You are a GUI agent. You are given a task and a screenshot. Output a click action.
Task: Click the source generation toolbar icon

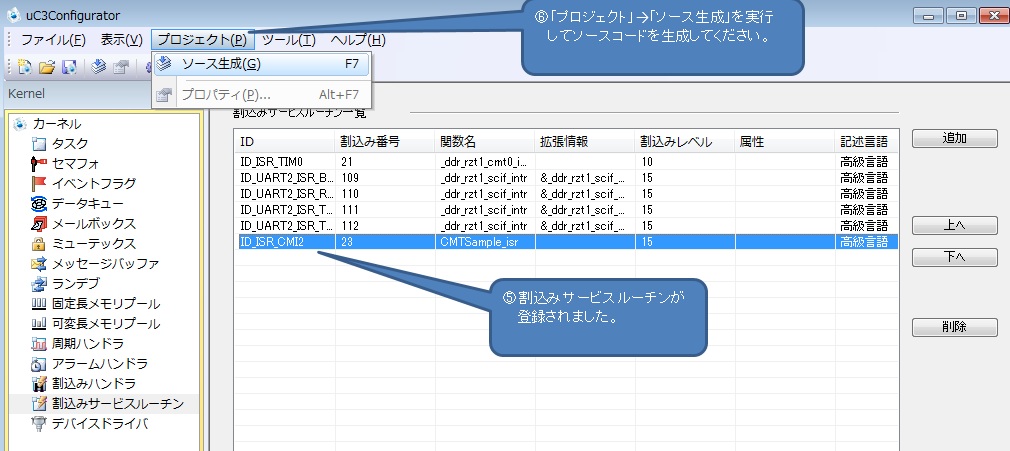point(98,67)
